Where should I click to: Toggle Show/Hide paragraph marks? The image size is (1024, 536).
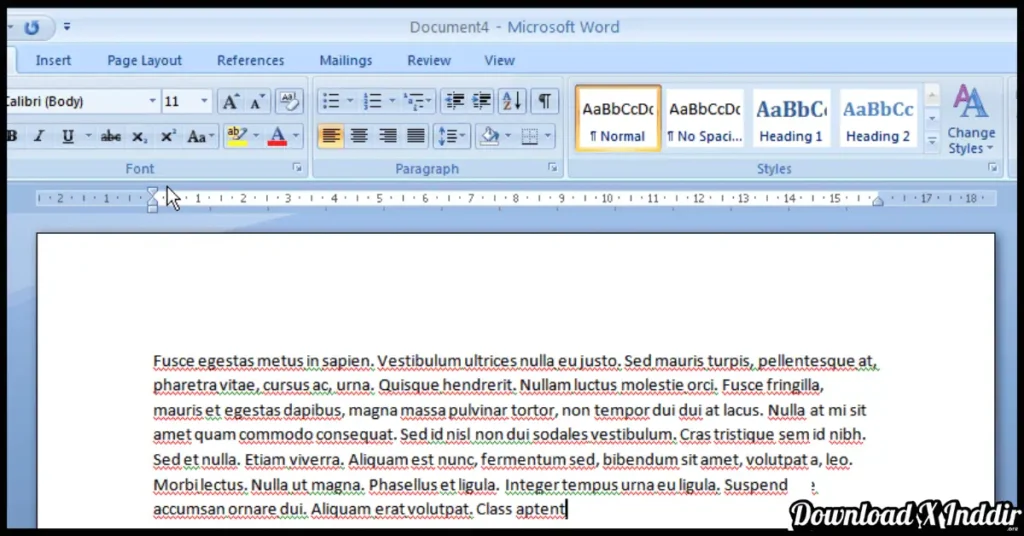coord(544,101)
